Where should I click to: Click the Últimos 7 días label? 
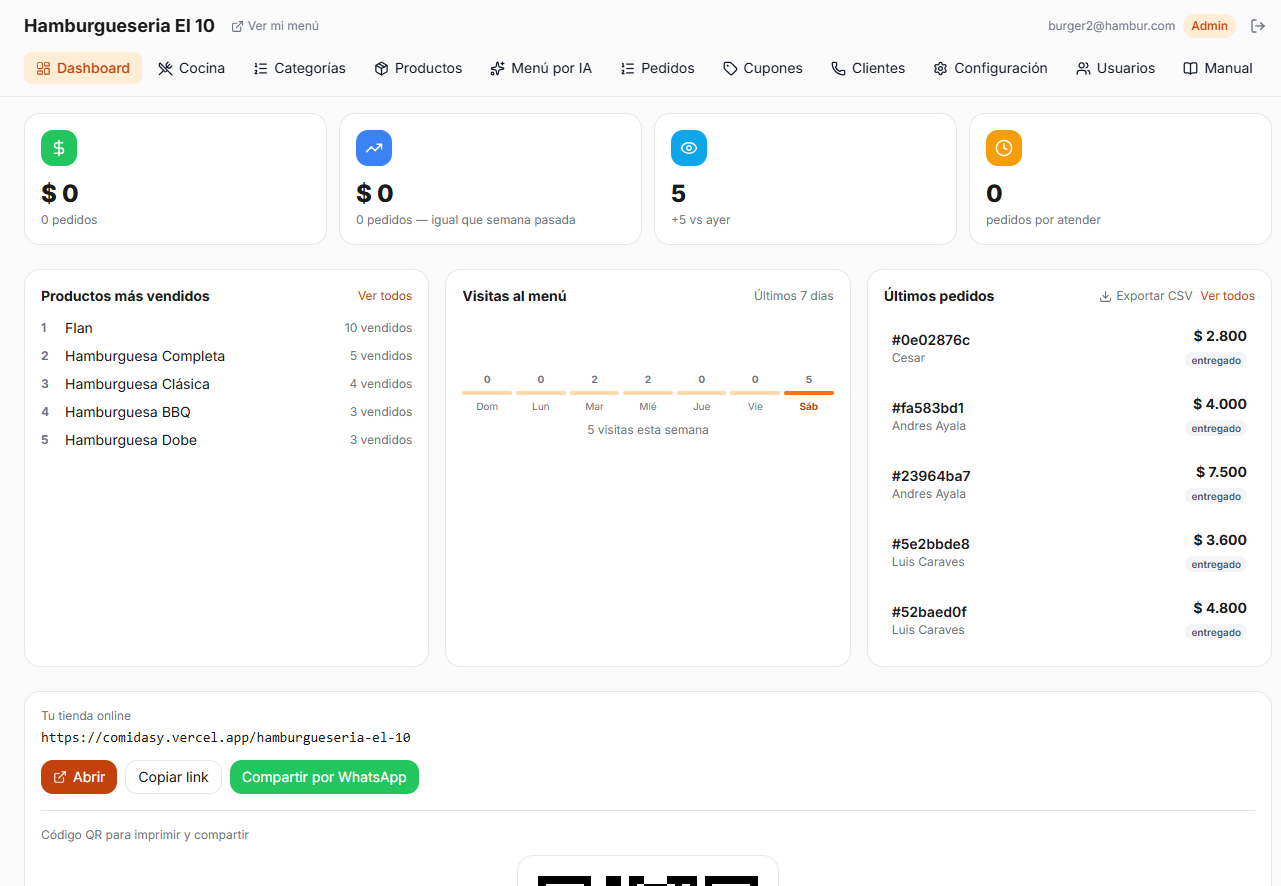pos(794,296)
